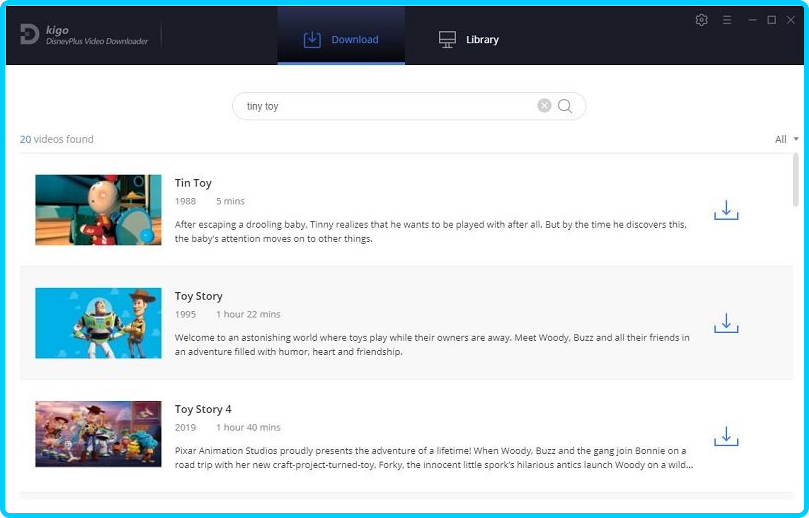Click the Toy Story 4 title
The width and height of the screenshot is (809, 518).
coord(203,409)
